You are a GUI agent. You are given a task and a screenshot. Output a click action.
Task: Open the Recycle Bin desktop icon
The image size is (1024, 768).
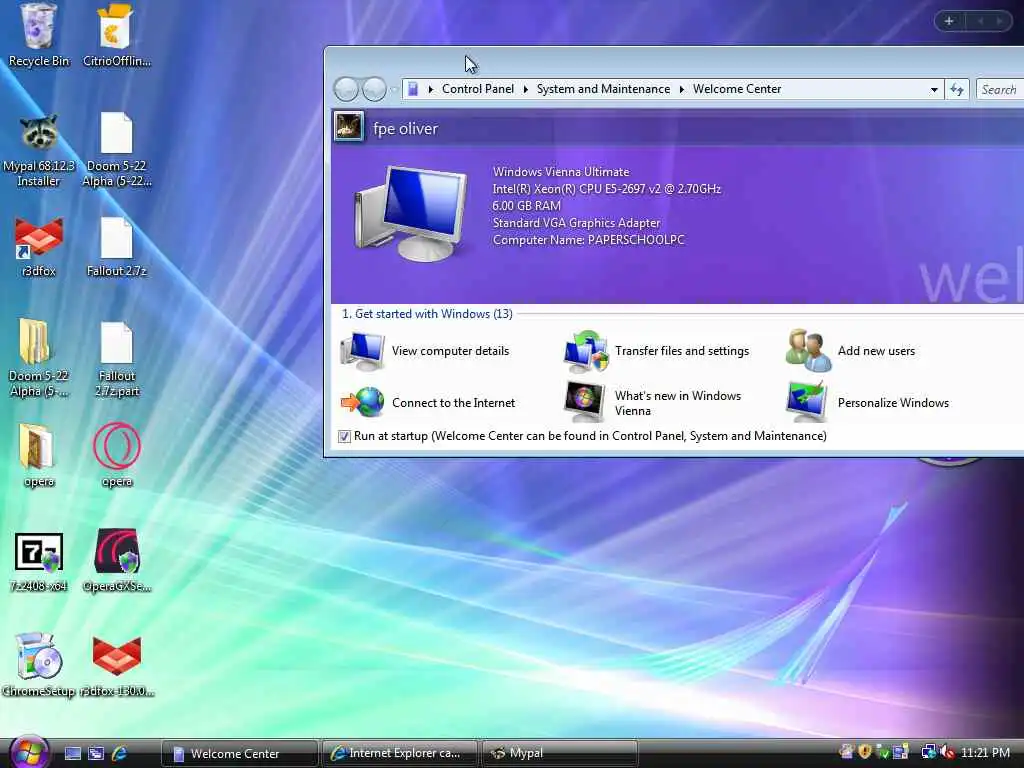point(39,26)
